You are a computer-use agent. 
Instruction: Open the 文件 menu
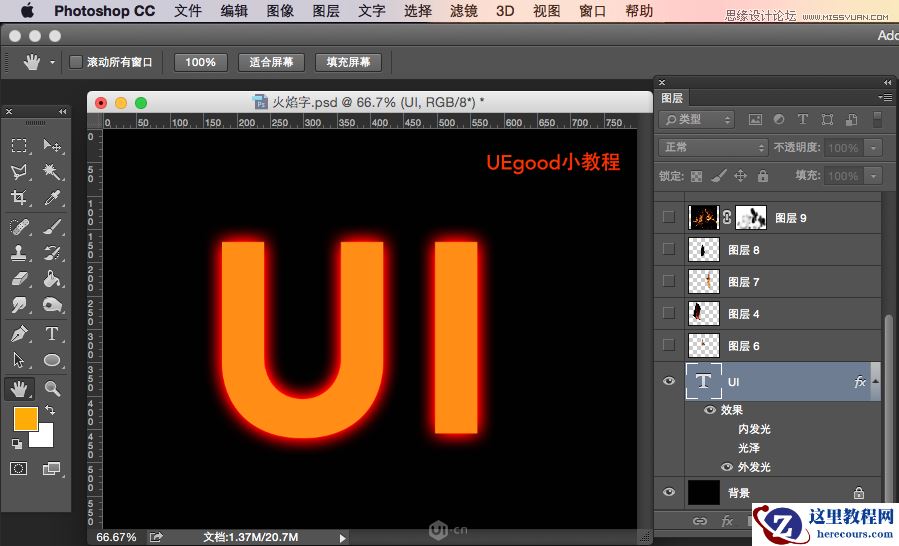188,10
